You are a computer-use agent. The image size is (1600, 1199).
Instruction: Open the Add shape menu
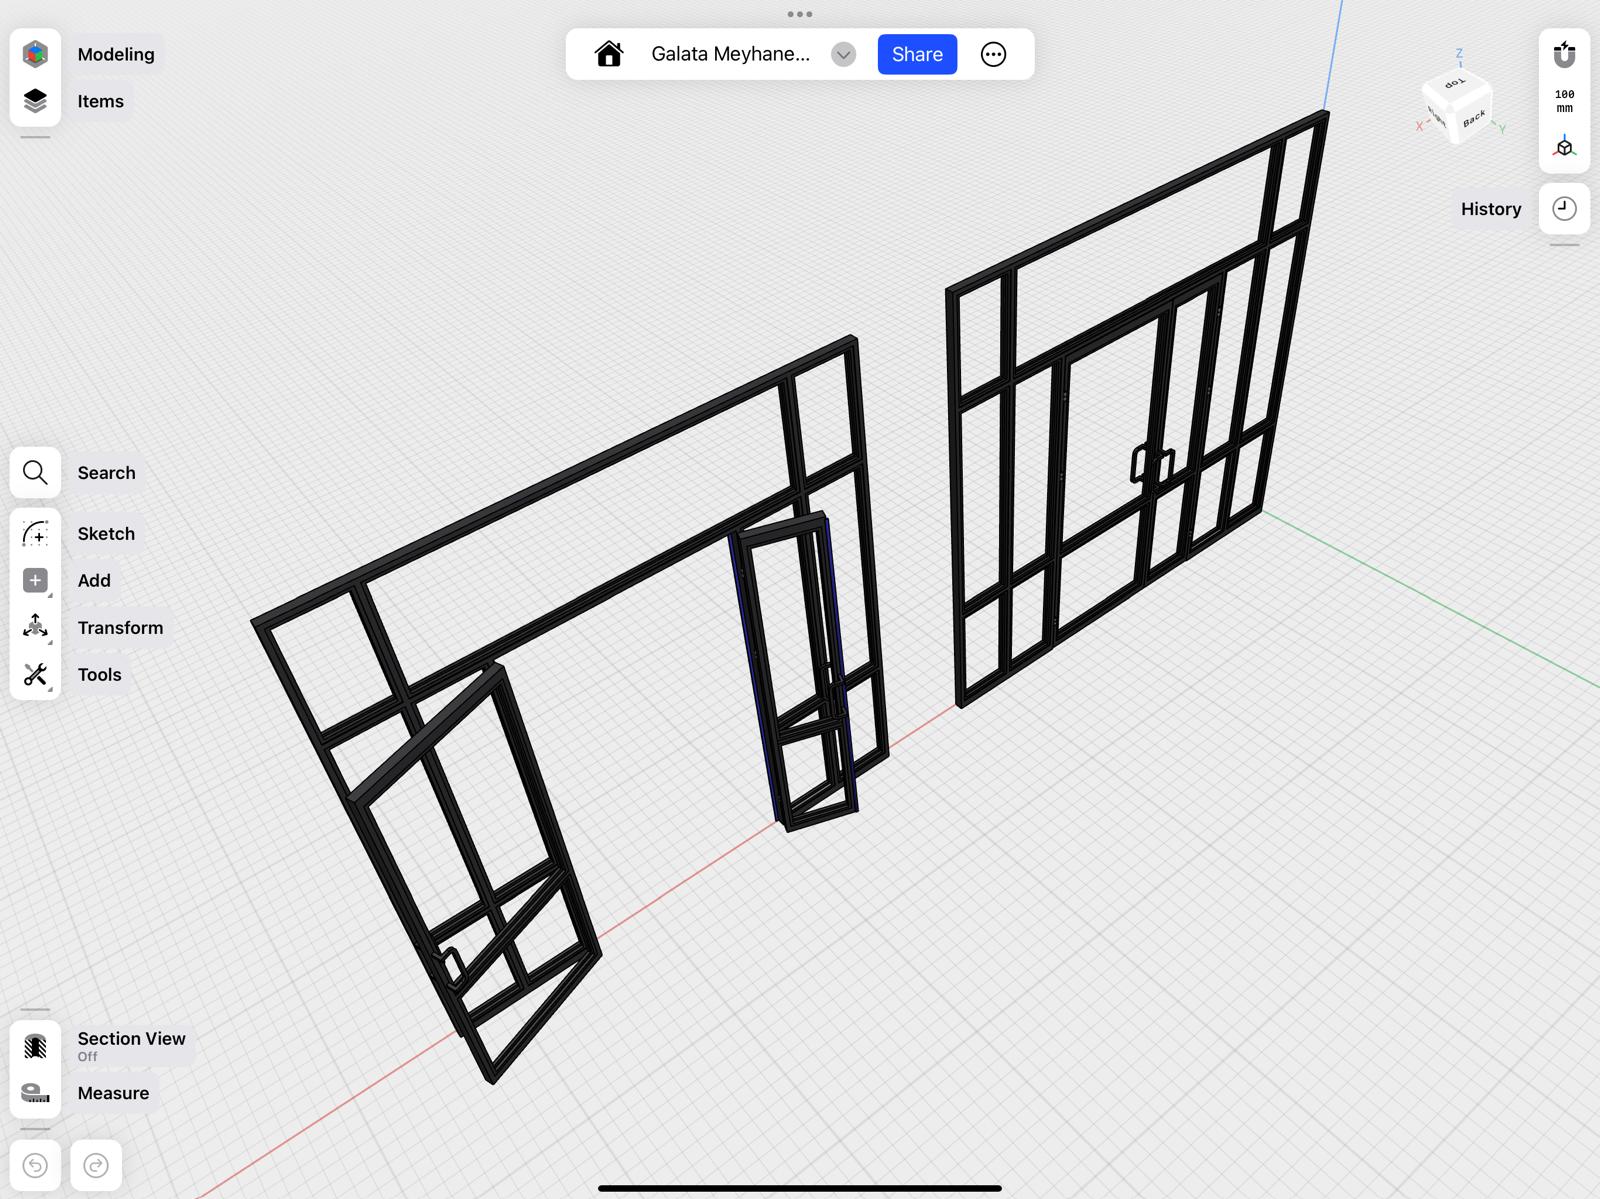[x=35, y=580]
